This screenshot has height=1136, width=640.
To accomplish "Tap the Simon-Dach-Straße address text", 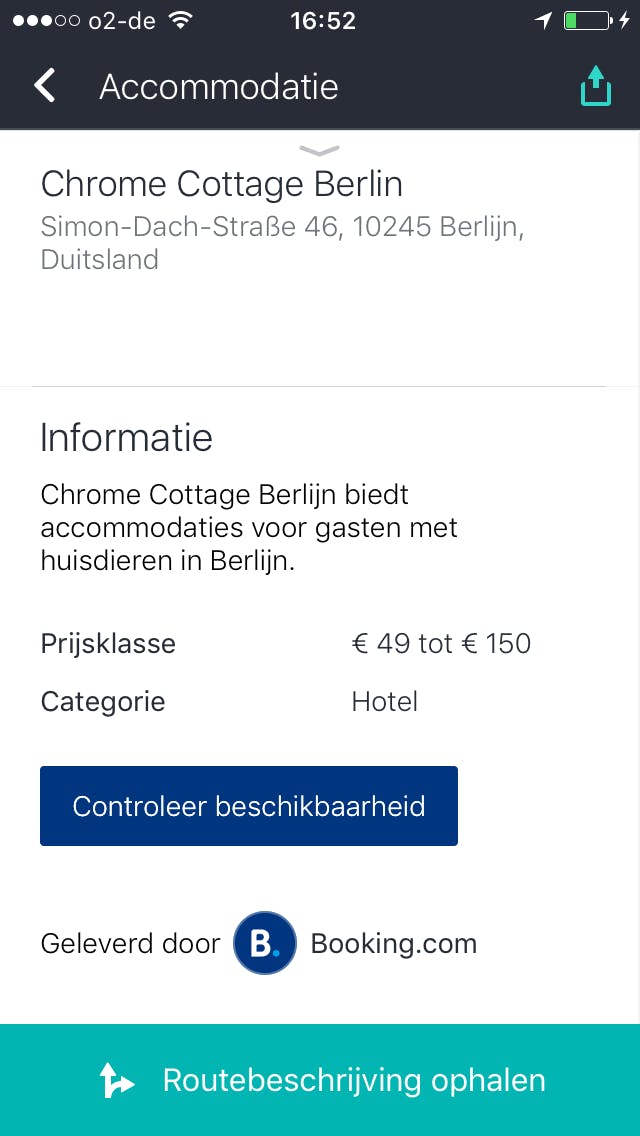I will 282,242.
